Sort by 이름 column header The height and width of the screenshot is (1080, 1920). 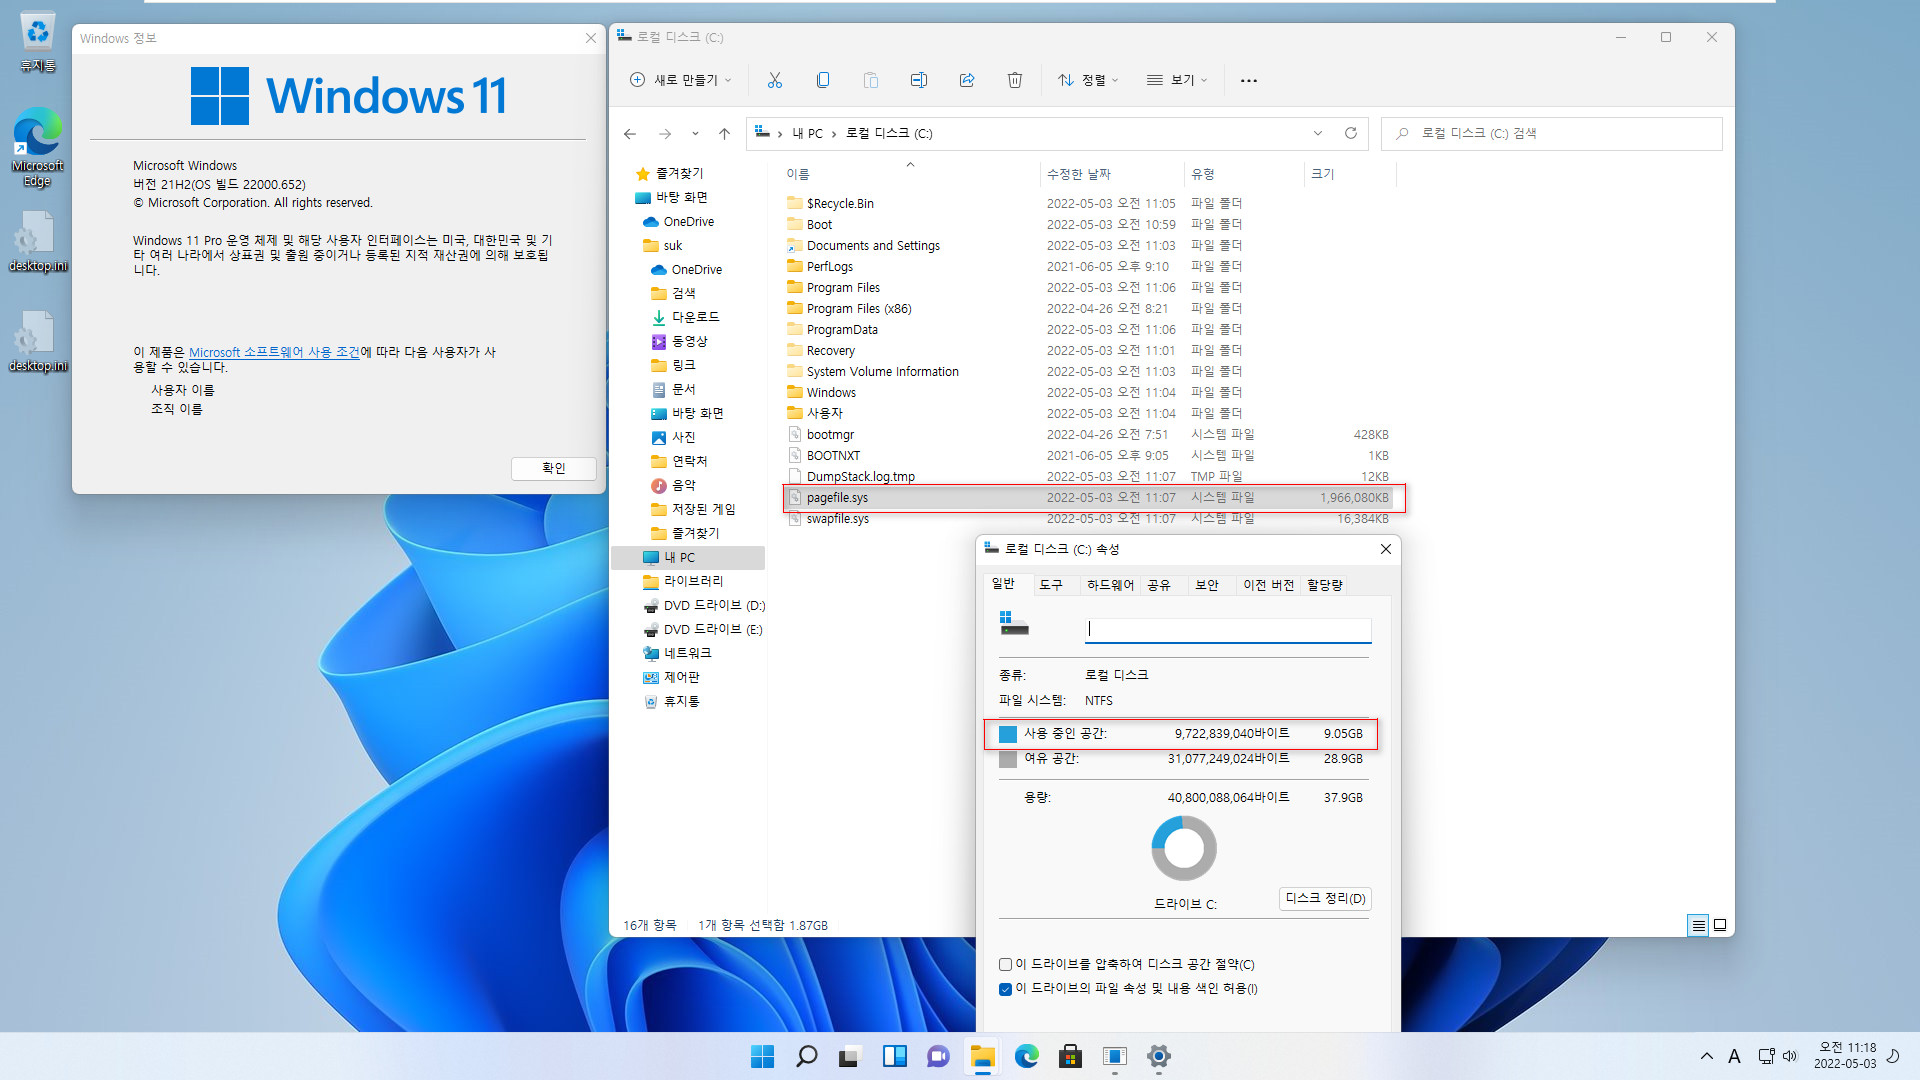click(x=910, y=174)
